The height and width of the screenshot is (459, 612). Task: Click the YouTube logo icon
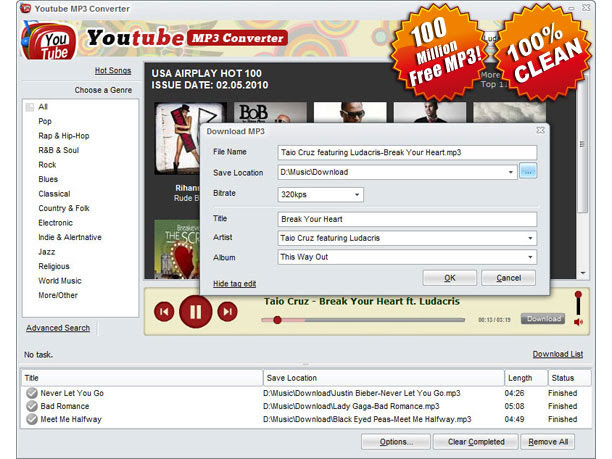pos(48,42)
